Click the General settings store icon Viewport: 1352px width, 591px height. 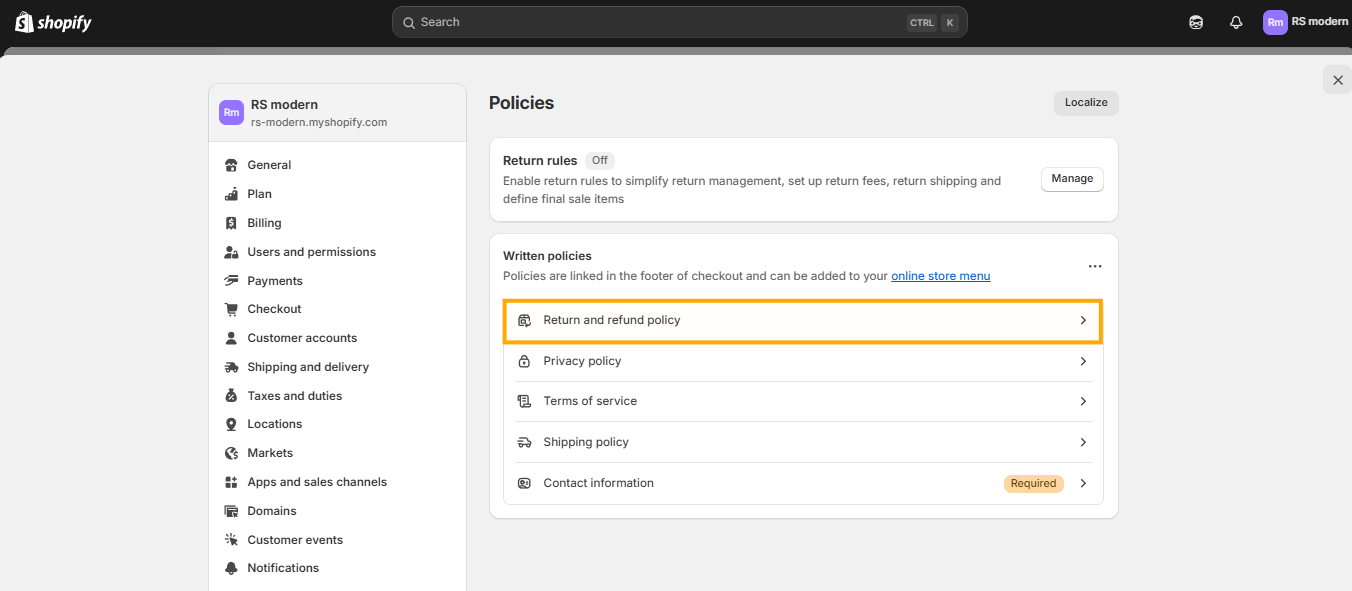231,165
